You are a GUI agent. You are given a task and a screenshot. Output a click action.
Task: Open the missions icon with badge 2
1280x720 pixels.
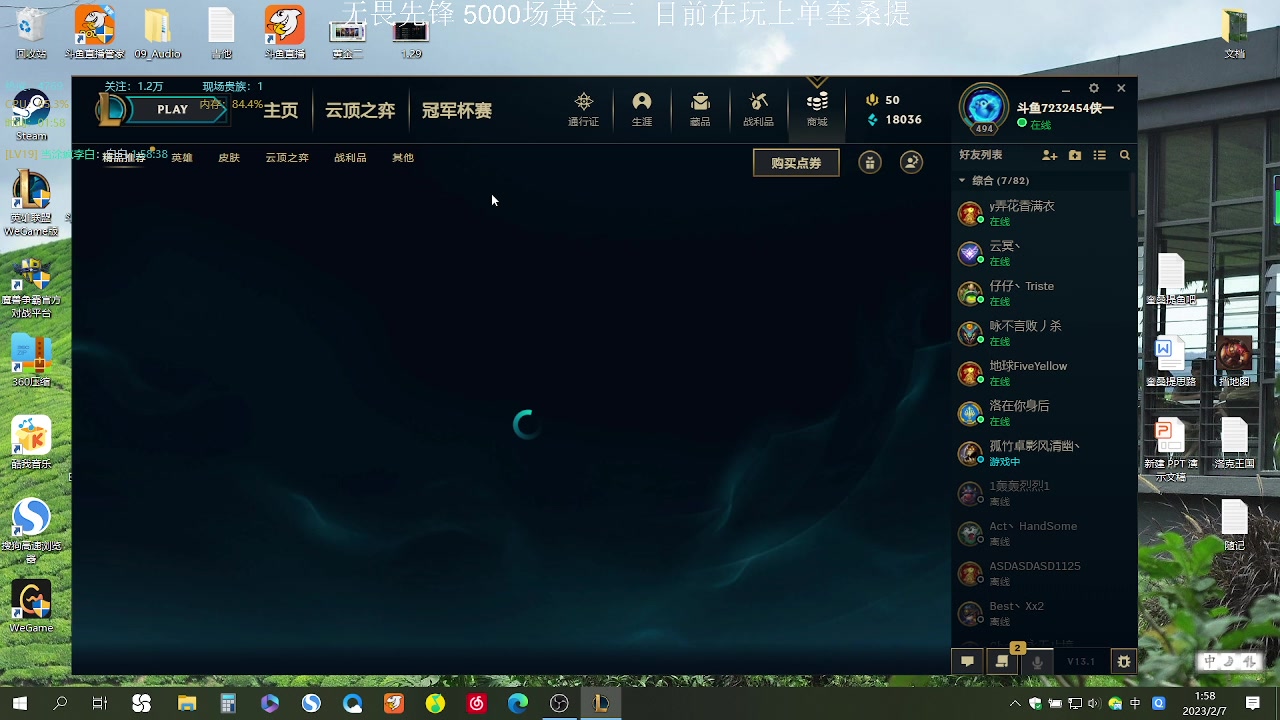point(1002,661)
